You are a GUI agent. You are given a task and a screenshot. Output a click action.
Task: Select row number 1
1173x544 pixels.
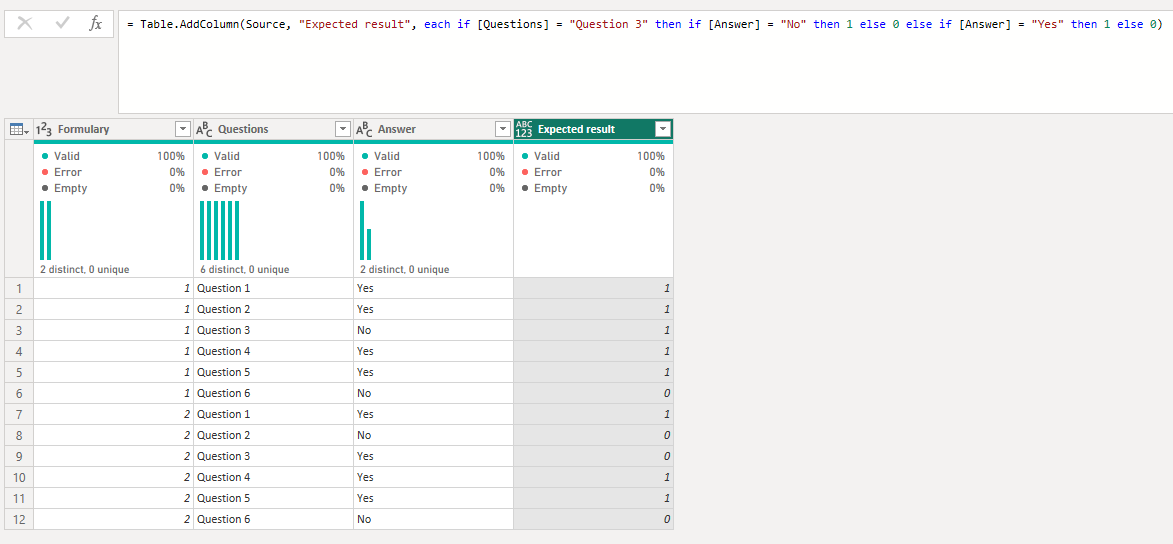tap(19, 288)
